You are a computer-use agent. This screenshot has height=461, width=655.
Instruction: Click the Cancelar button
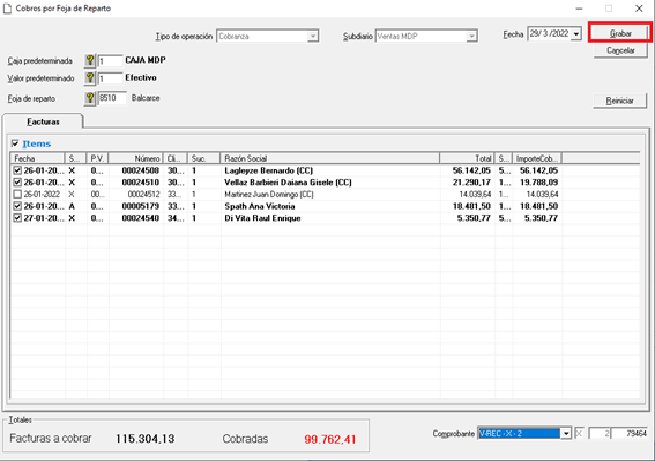(x=620, y=50)
